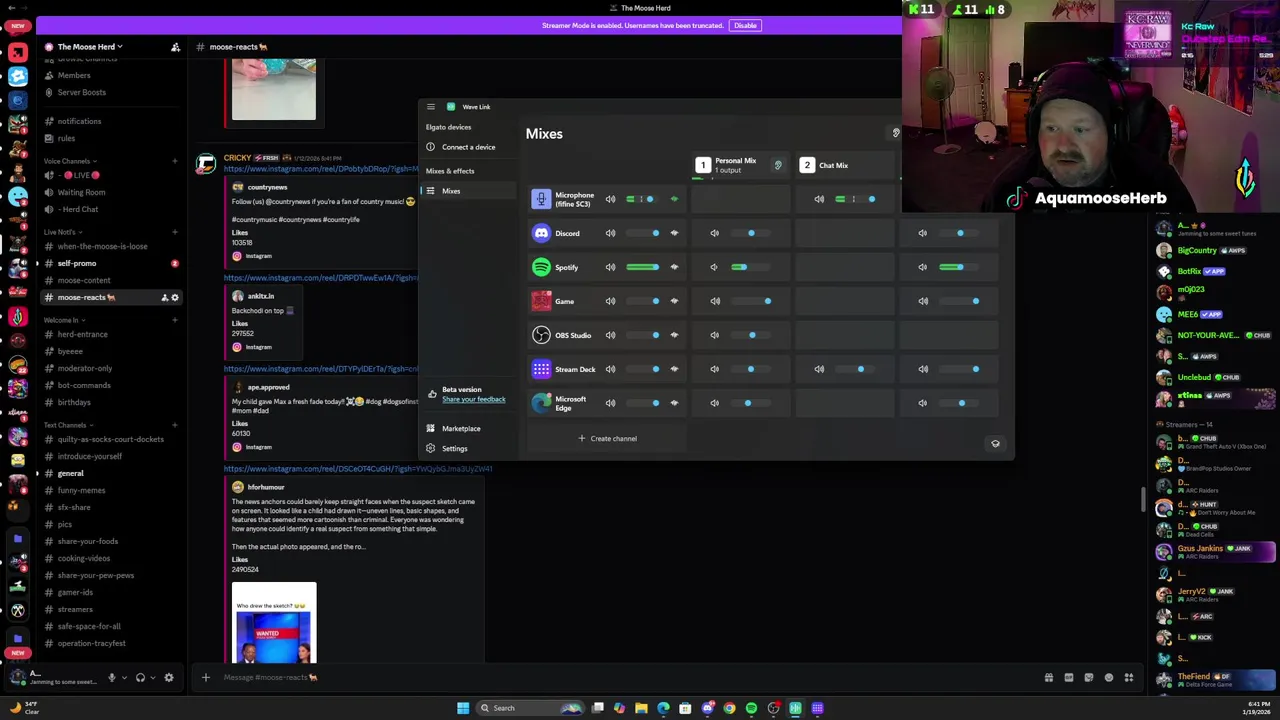
Task: Deafen with the Discord headphone icon
Action: (140, 677)
